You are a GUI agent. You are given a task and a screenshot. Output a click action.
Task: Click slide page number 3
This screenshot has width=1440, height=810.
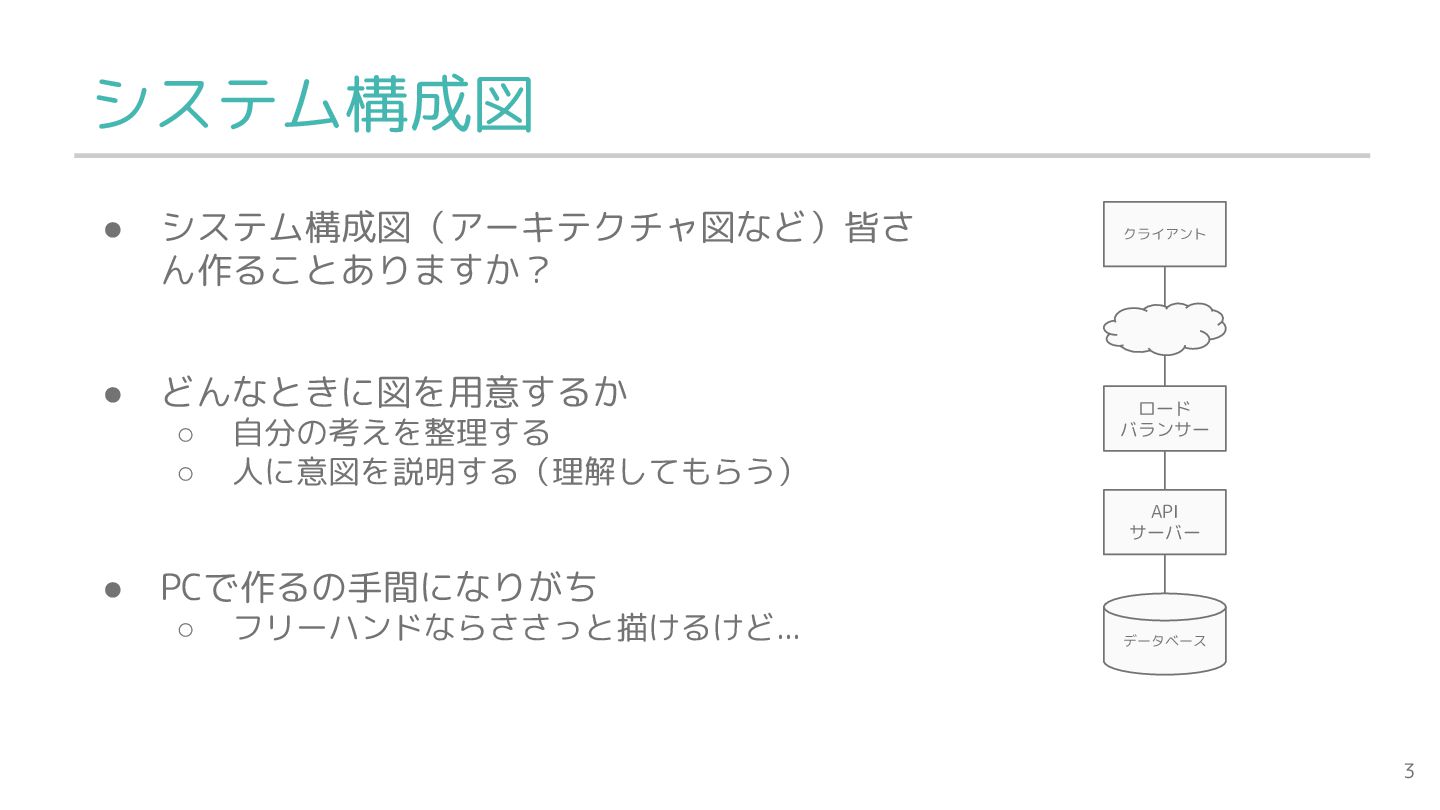click(x=1409, y=771)
